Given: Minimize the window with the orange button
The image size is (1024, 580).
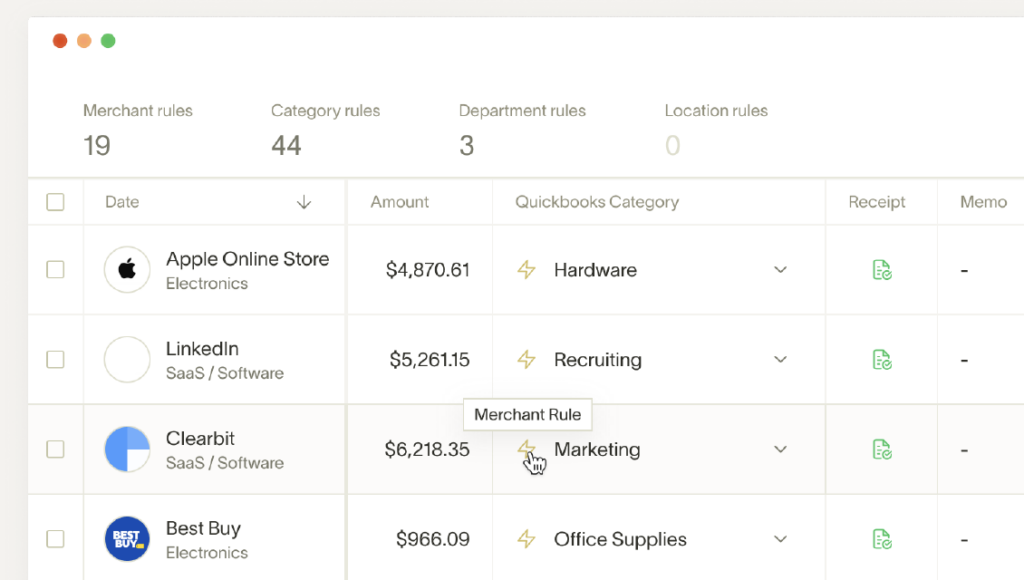Looking at the screenshot, I should pyautogui.click(x=84, y=41).
